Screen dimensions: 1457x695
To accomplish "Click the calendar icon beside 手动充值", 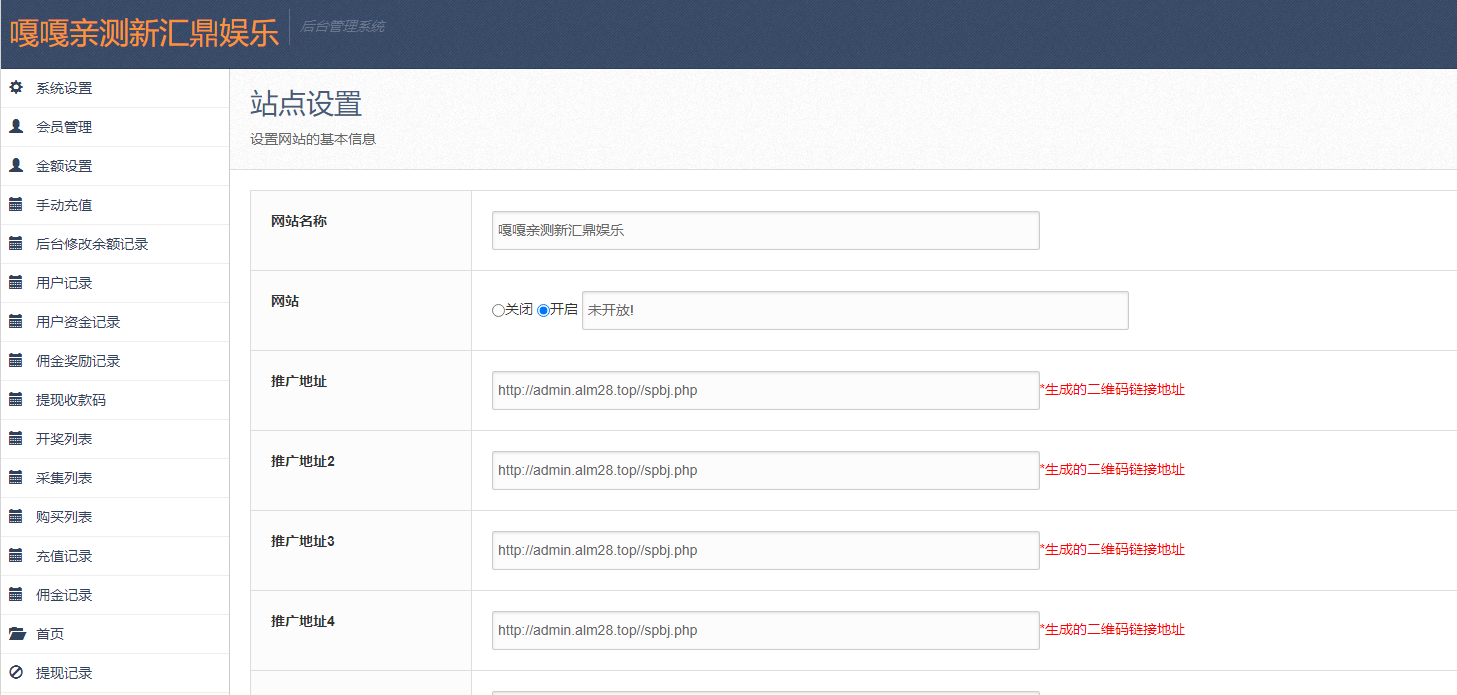I will 16,205.
